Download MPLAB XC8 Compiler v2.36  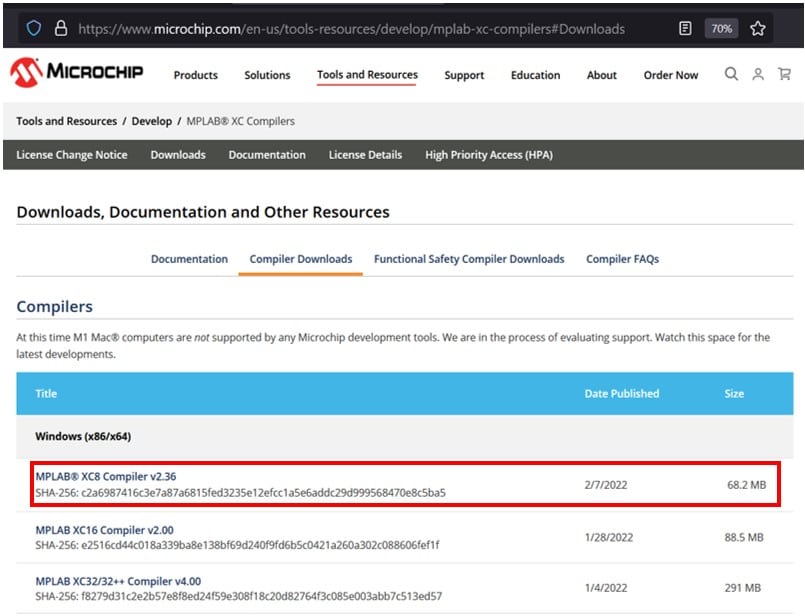point(106,476)
